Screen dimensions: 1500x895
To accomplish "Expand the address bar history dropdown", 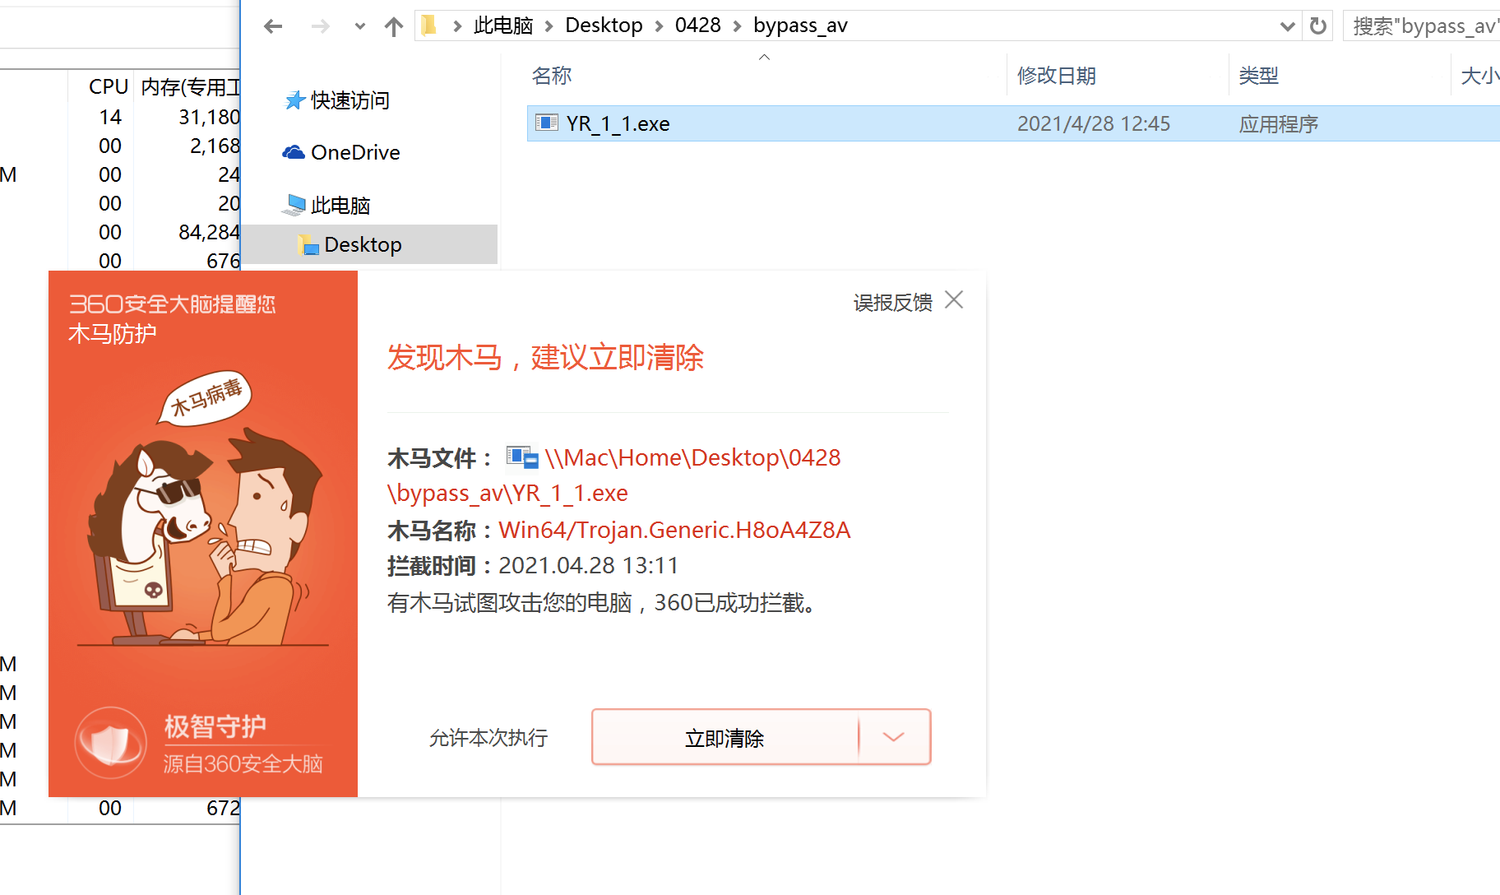I will [x=1287, y=26].
